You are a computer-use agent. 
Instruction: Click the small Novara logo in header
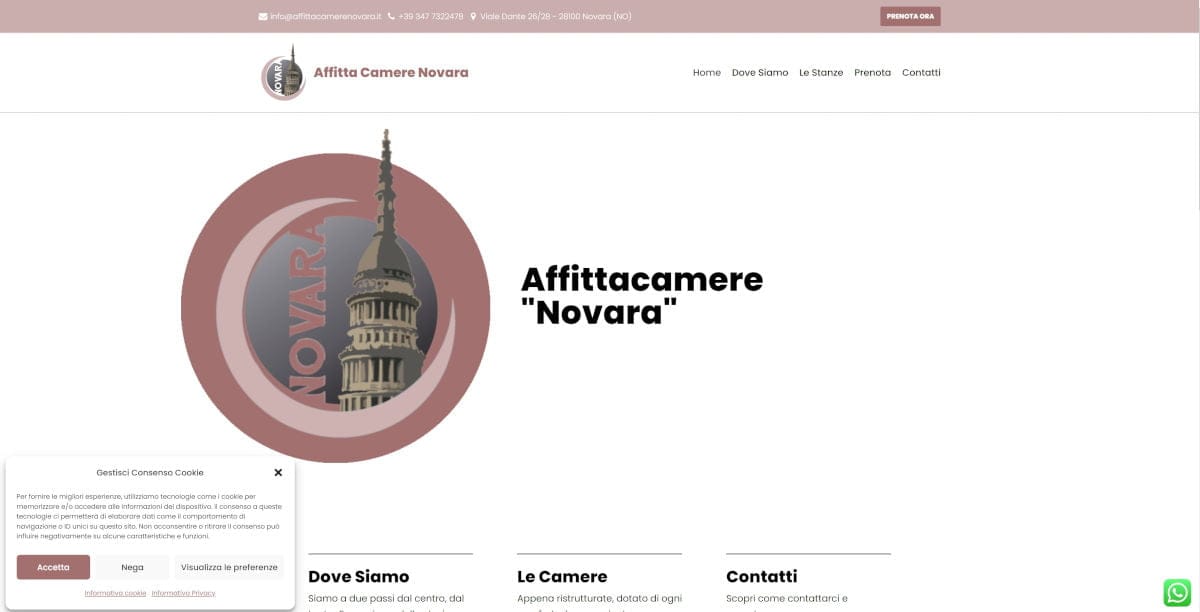pos(284,73)
